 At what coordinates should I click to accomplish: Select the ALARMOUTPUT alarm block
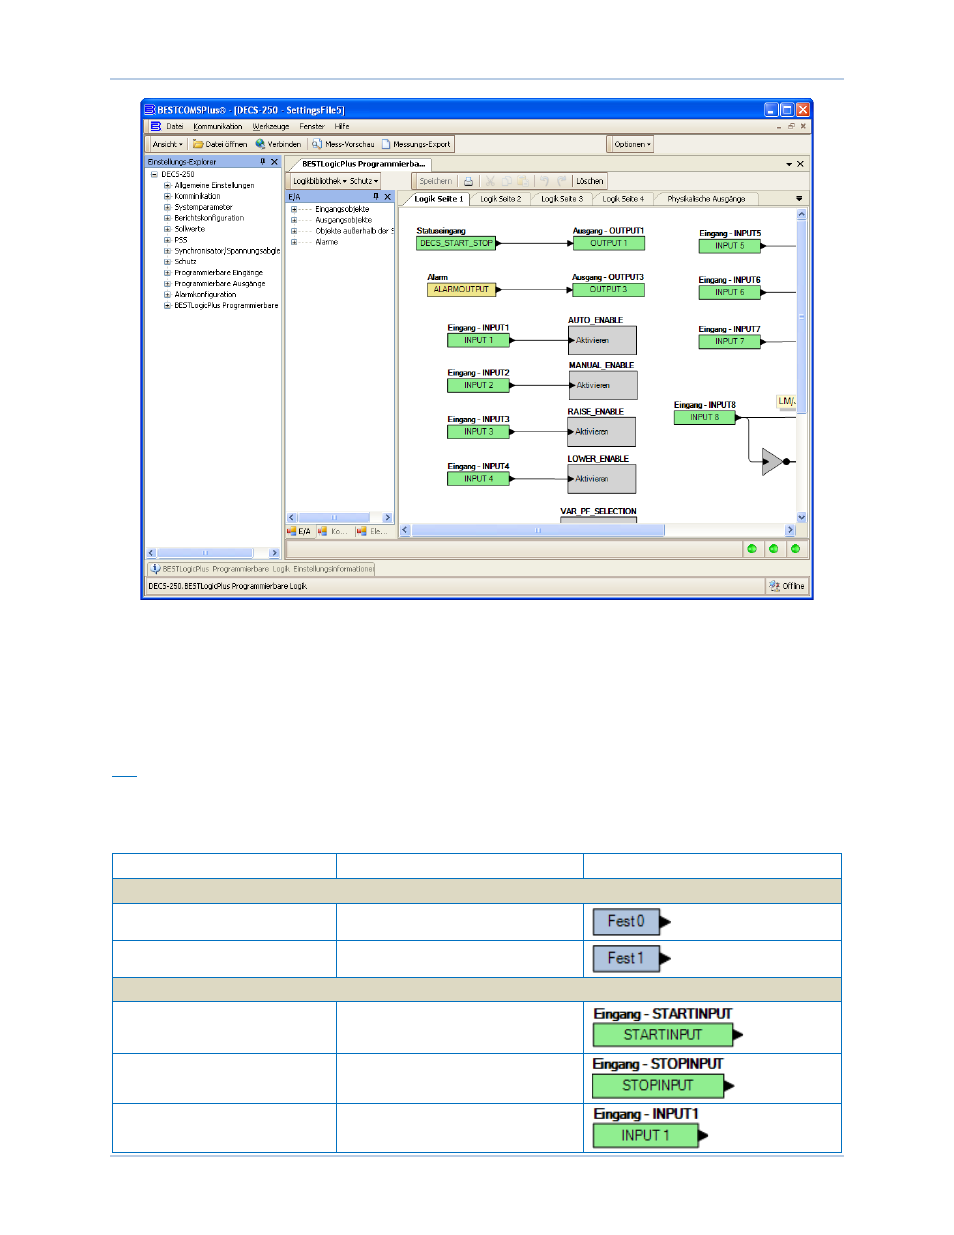pos(461,289)
